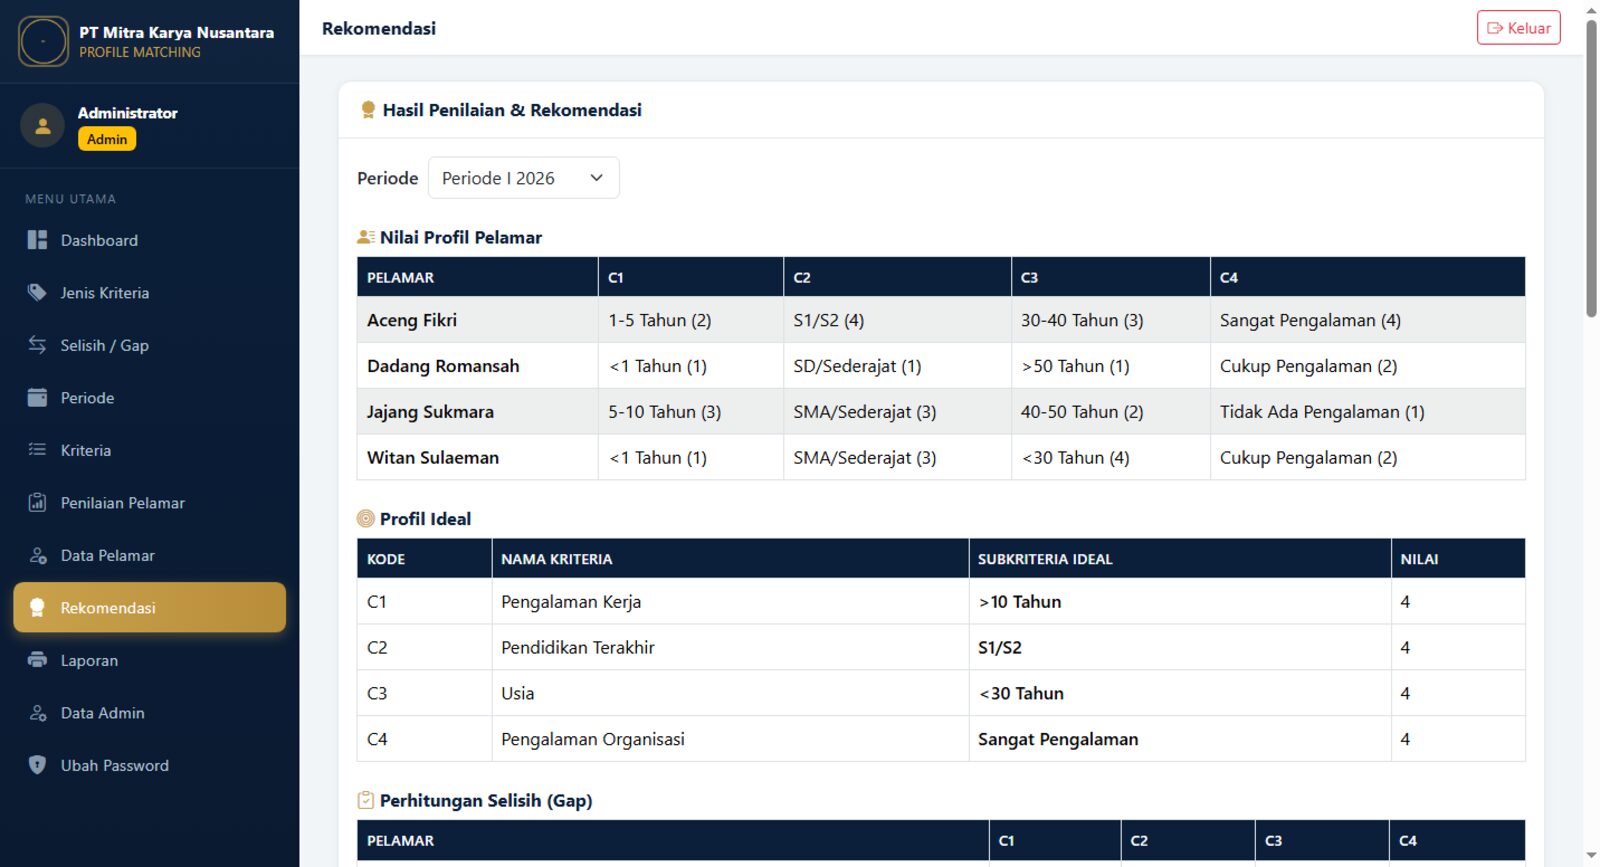This screenshot has width=1600, height=867.
Task: Click the bold "S1/S2" ideal subcriteria cell
Action: (x=1180, y=647)
